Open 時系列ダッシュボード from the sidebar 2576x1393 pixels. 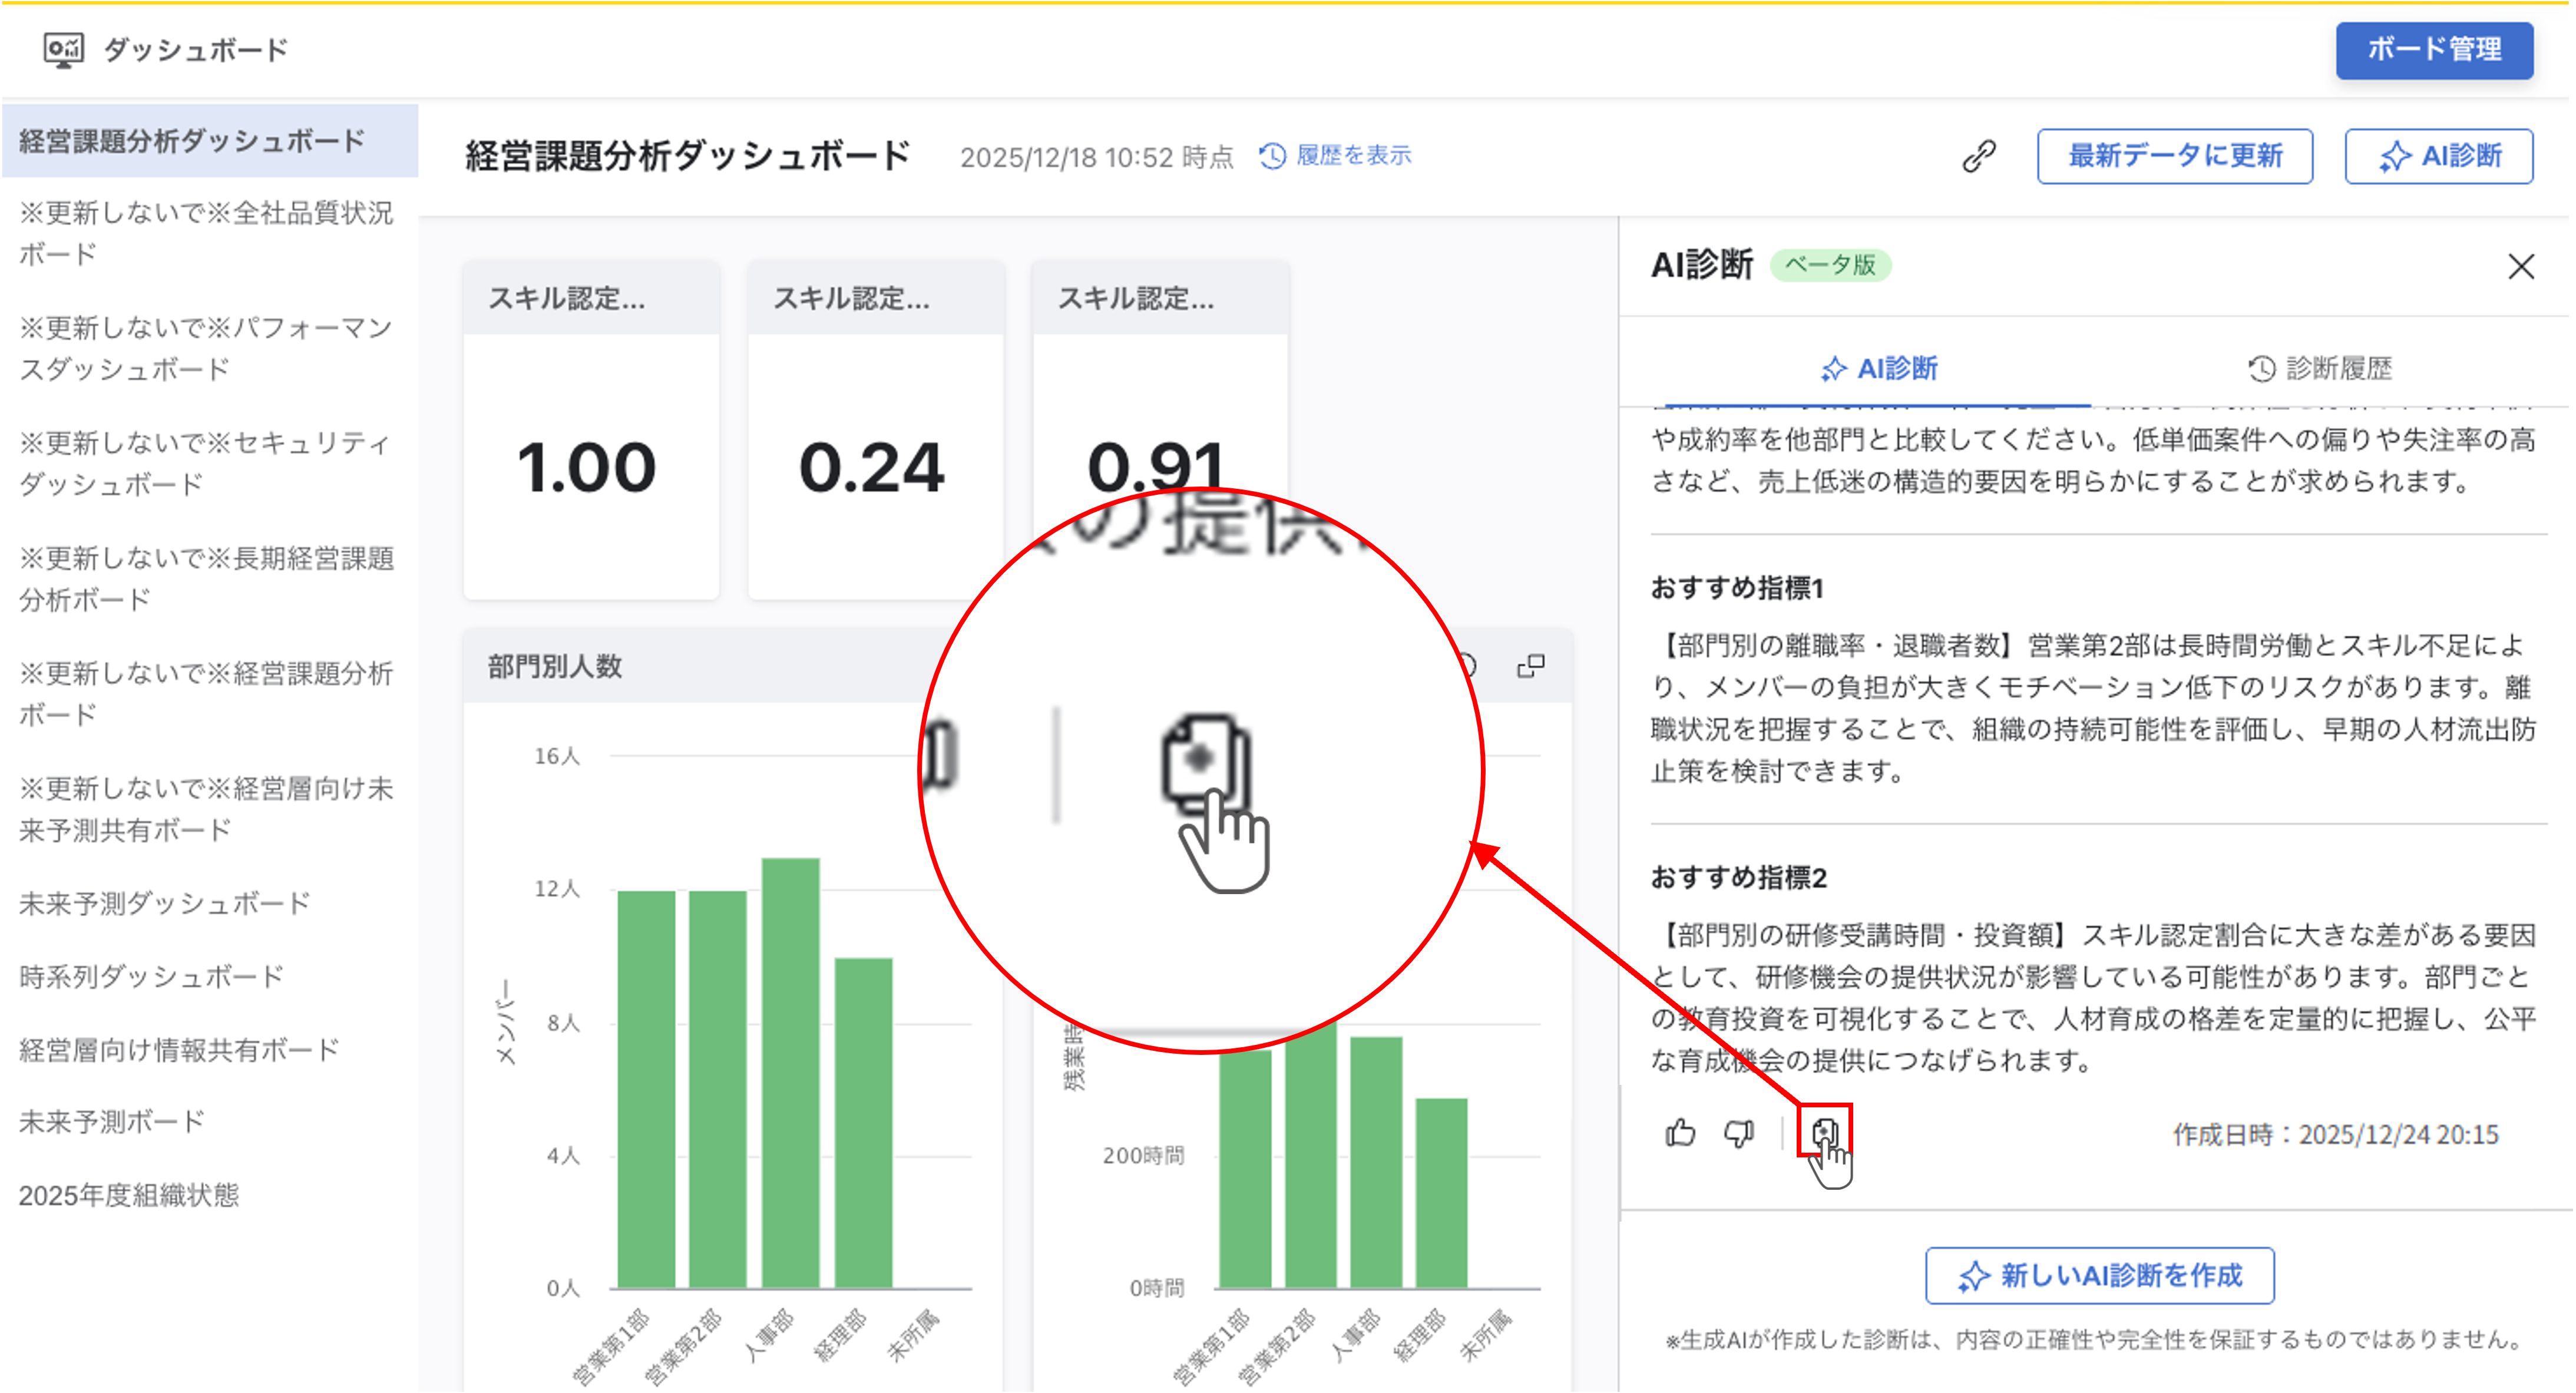pyautogui.click(x=150, y=975)
